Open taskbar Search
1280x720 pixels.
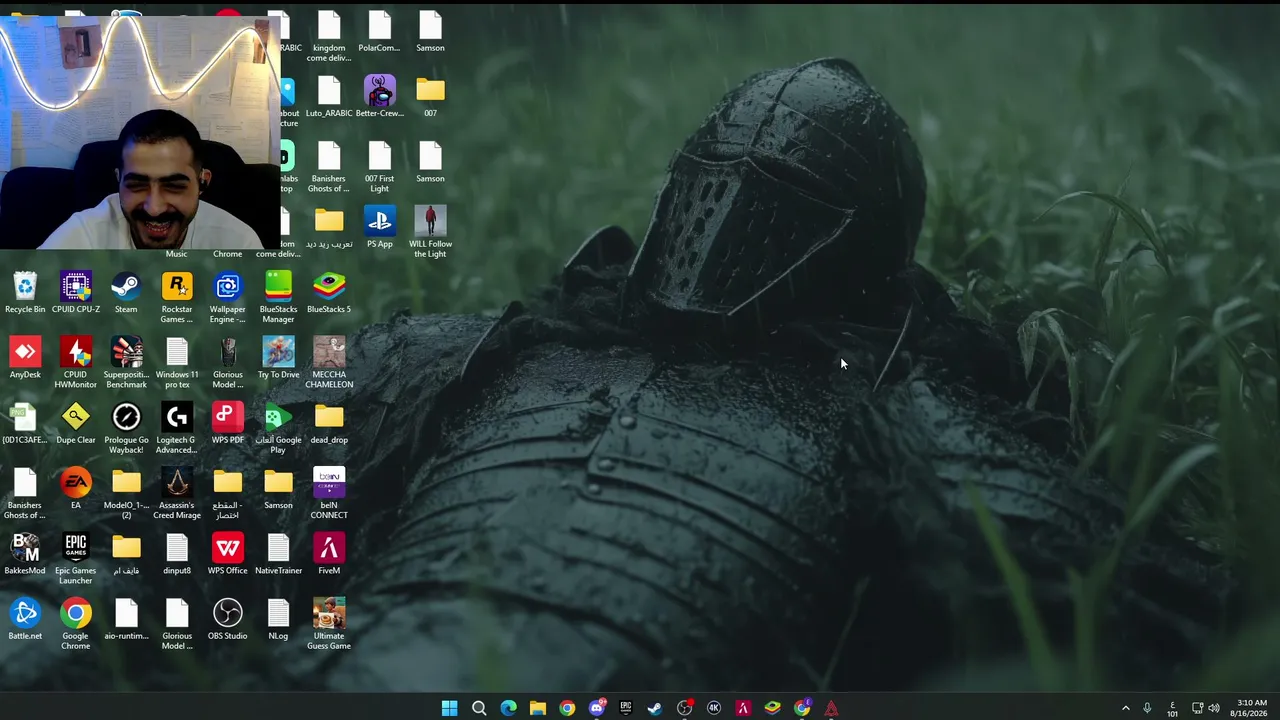click(x=479, y=708)
